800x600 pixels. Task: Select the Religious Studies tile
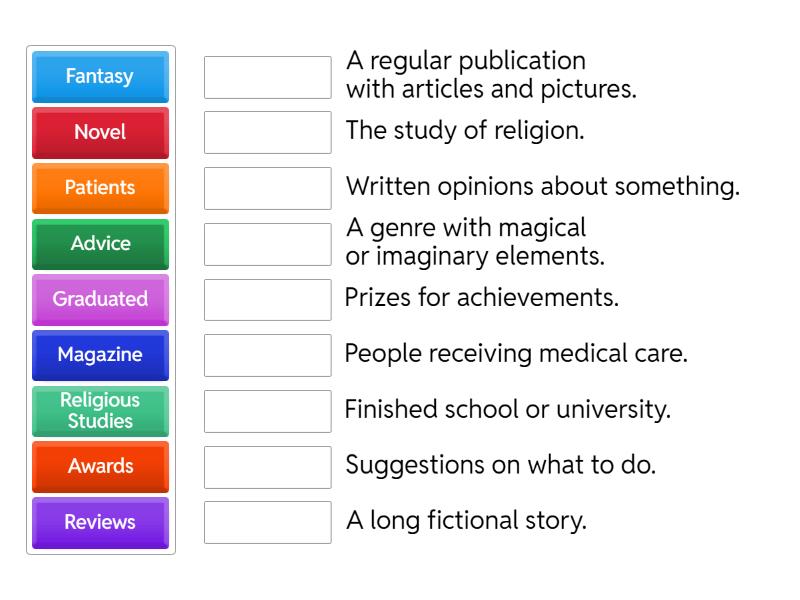tap(100, 411)
